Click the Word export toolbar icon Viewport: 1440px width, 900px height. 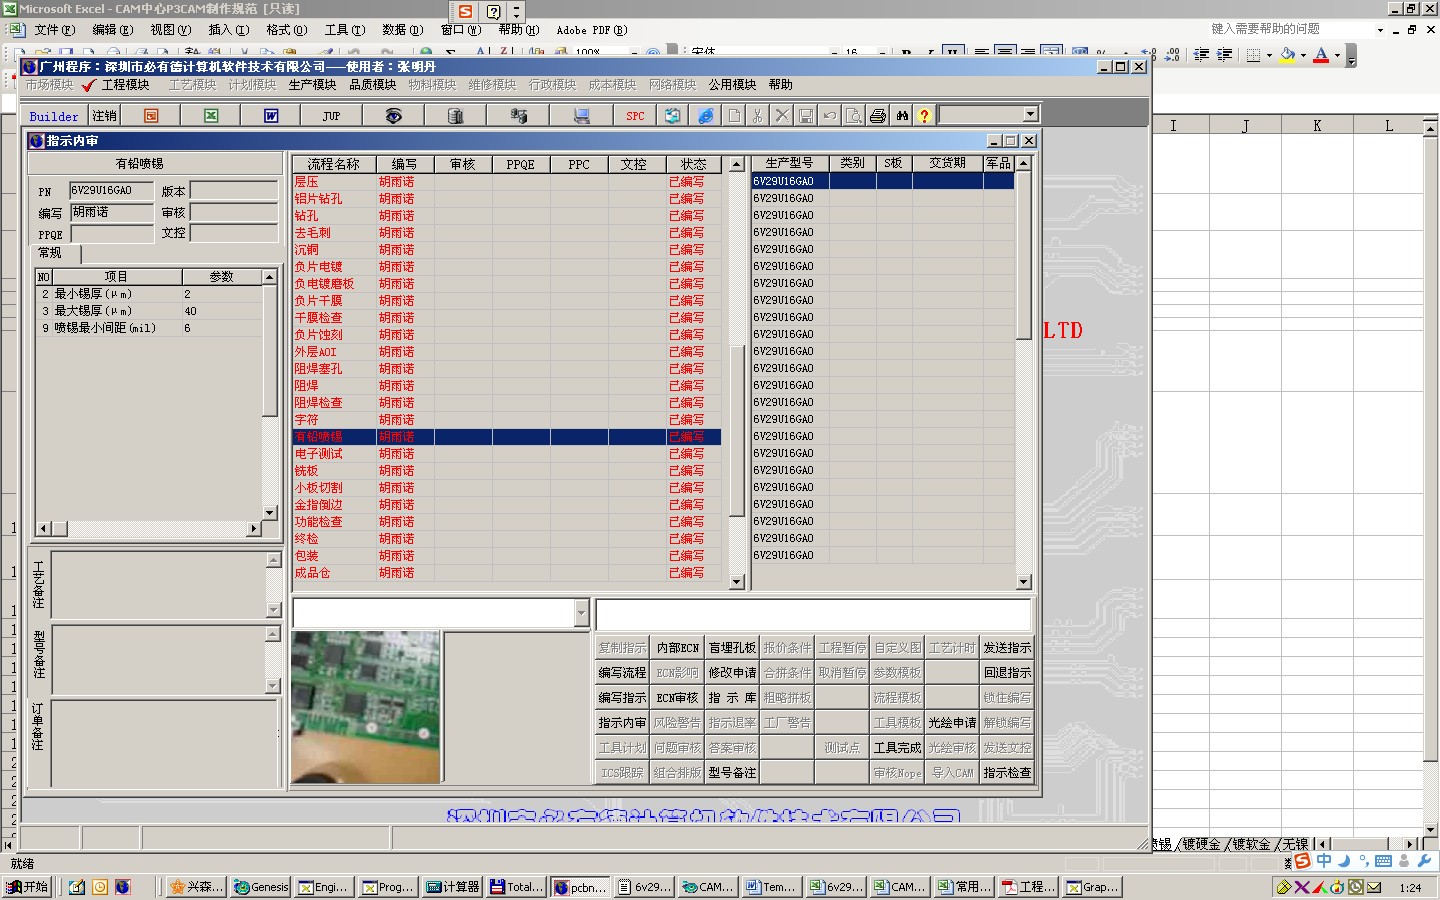(271, 116)
